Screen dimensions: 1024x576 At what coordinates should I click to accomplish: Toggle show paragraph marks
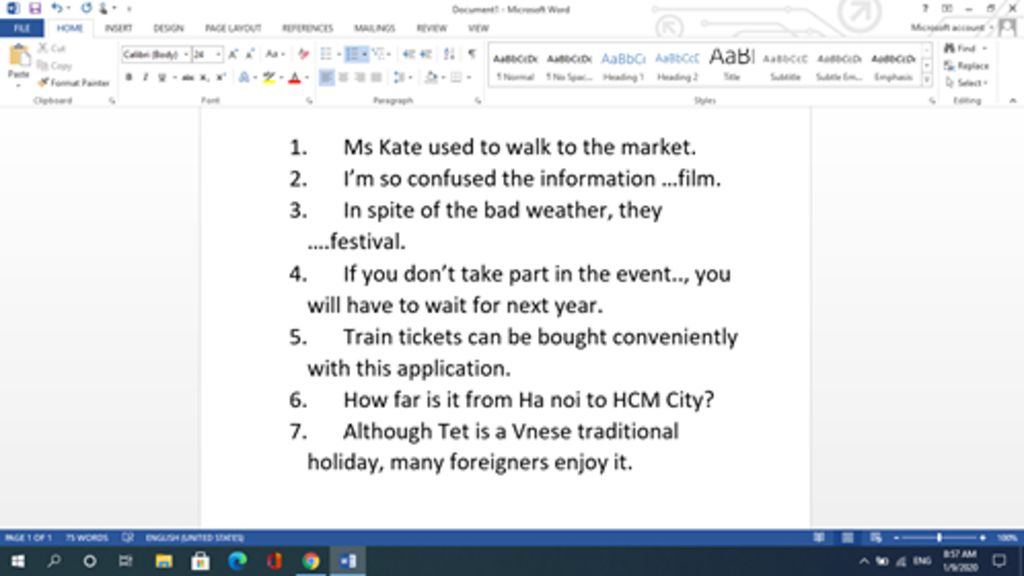(472, 54)
